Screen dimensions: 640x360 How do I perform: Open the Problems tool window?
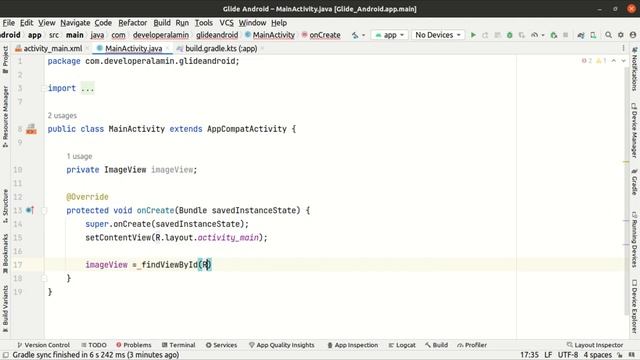click(133, 345)
